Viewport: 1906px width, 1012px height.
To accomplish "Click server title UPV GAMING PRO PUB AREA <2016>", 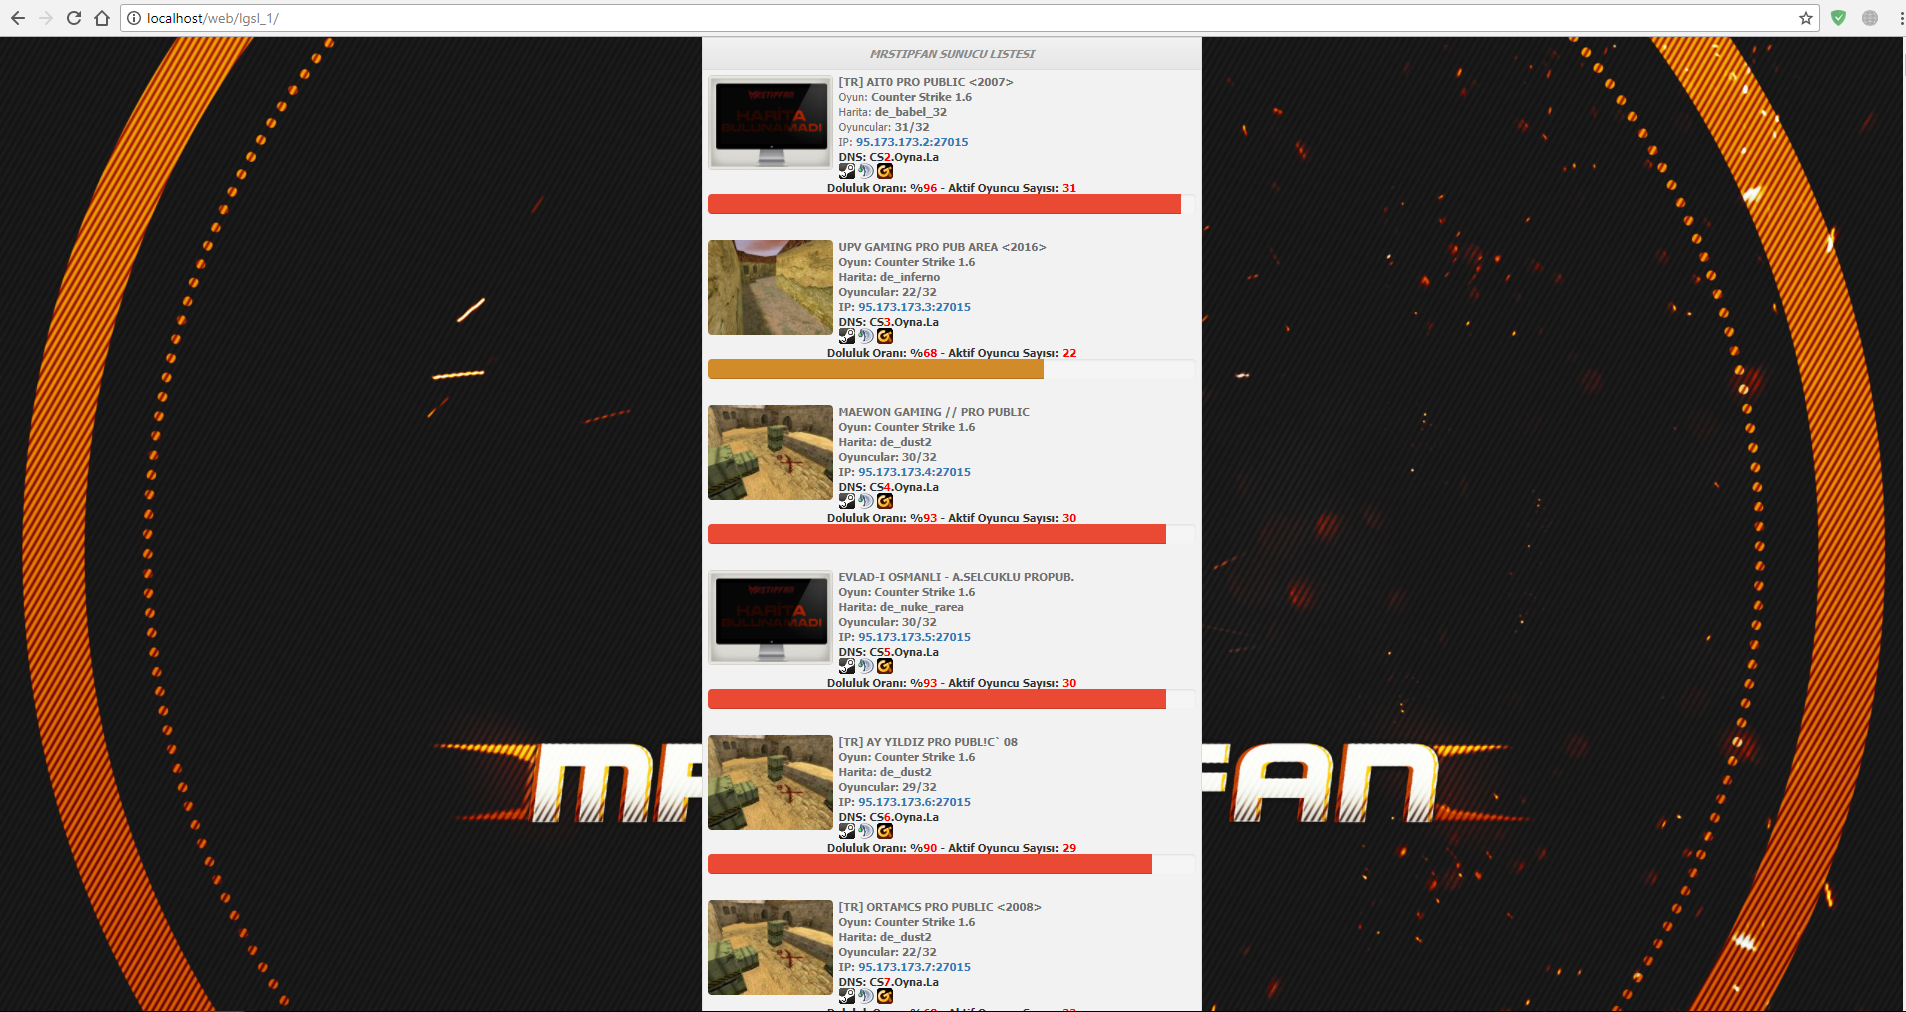I will (942, 247).
